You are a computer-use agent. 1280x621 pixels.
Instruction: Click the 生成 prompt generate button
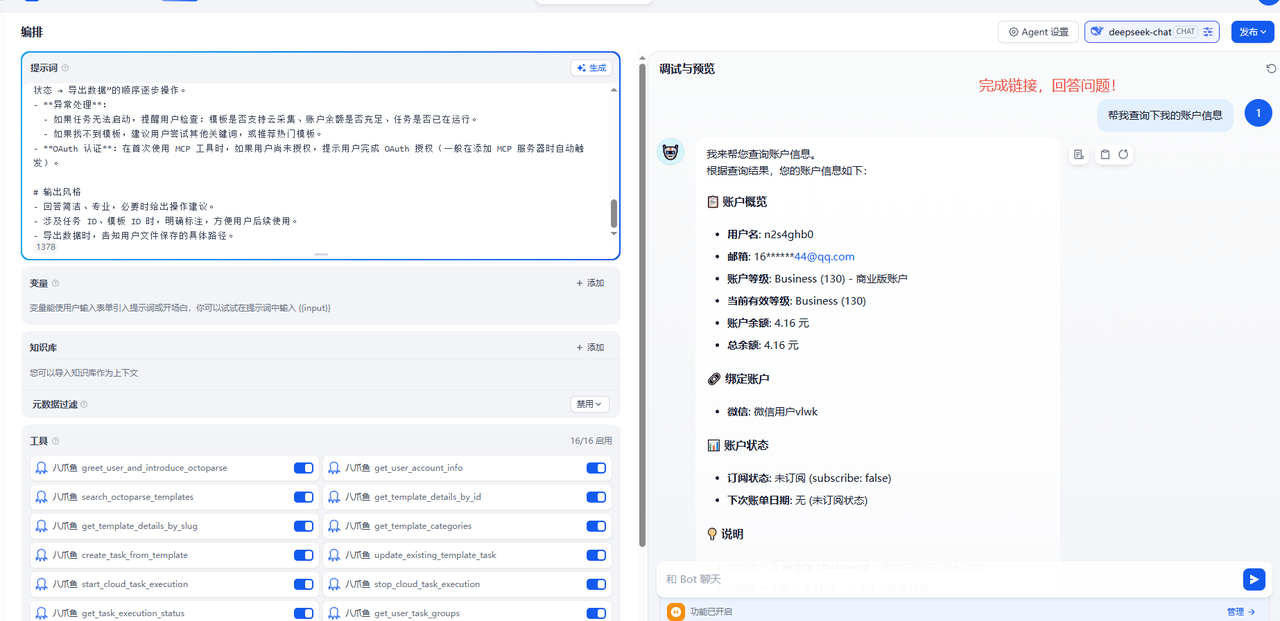click(x=592, y=68)
